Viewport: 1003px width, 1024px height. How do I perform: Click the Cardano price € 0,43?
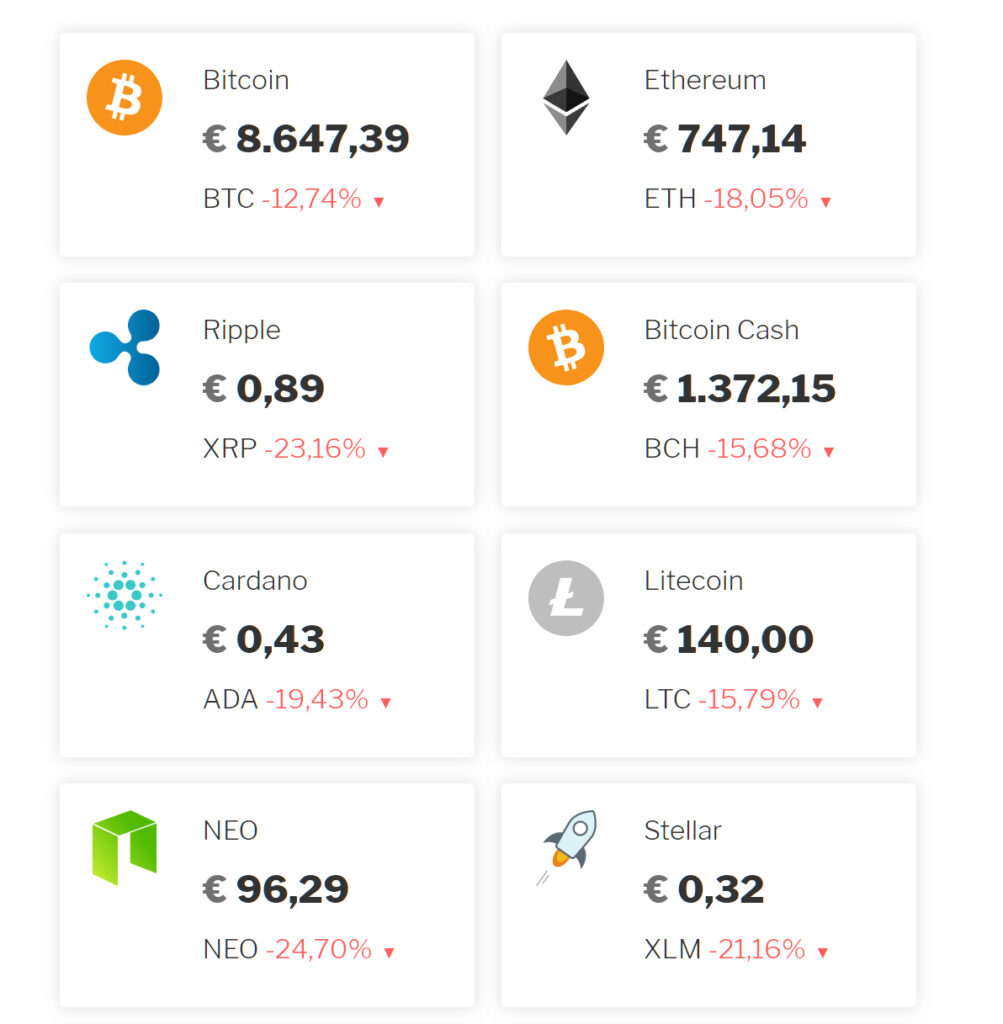264,639
